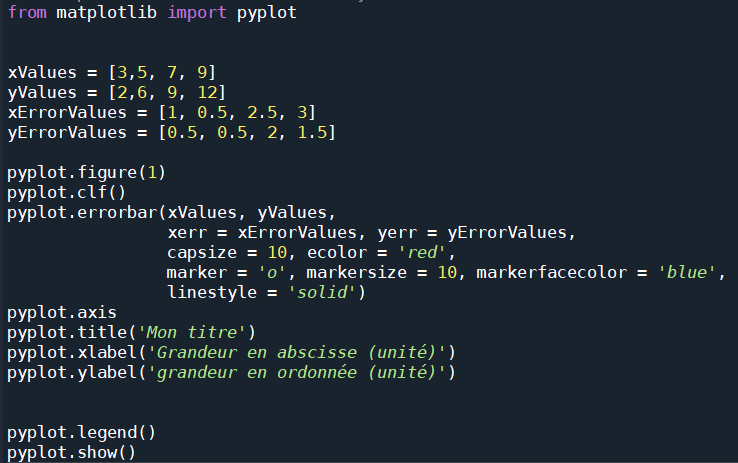Click the 'xlabel' function call
Screen dimensions: 738x463
pyautogui.click(x=107, y=353)
